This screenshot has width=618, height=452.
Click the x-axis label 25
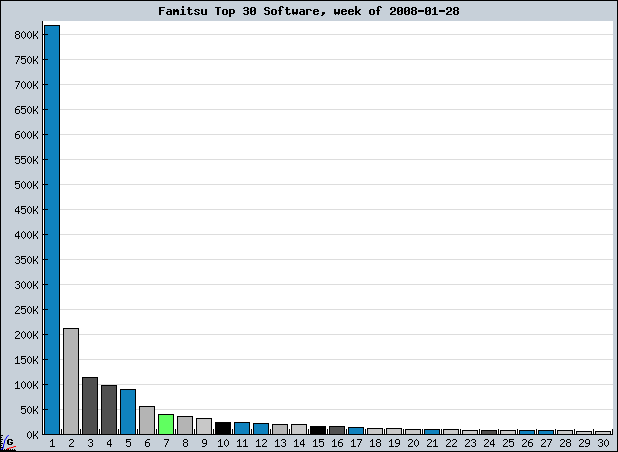coord(508,444)
